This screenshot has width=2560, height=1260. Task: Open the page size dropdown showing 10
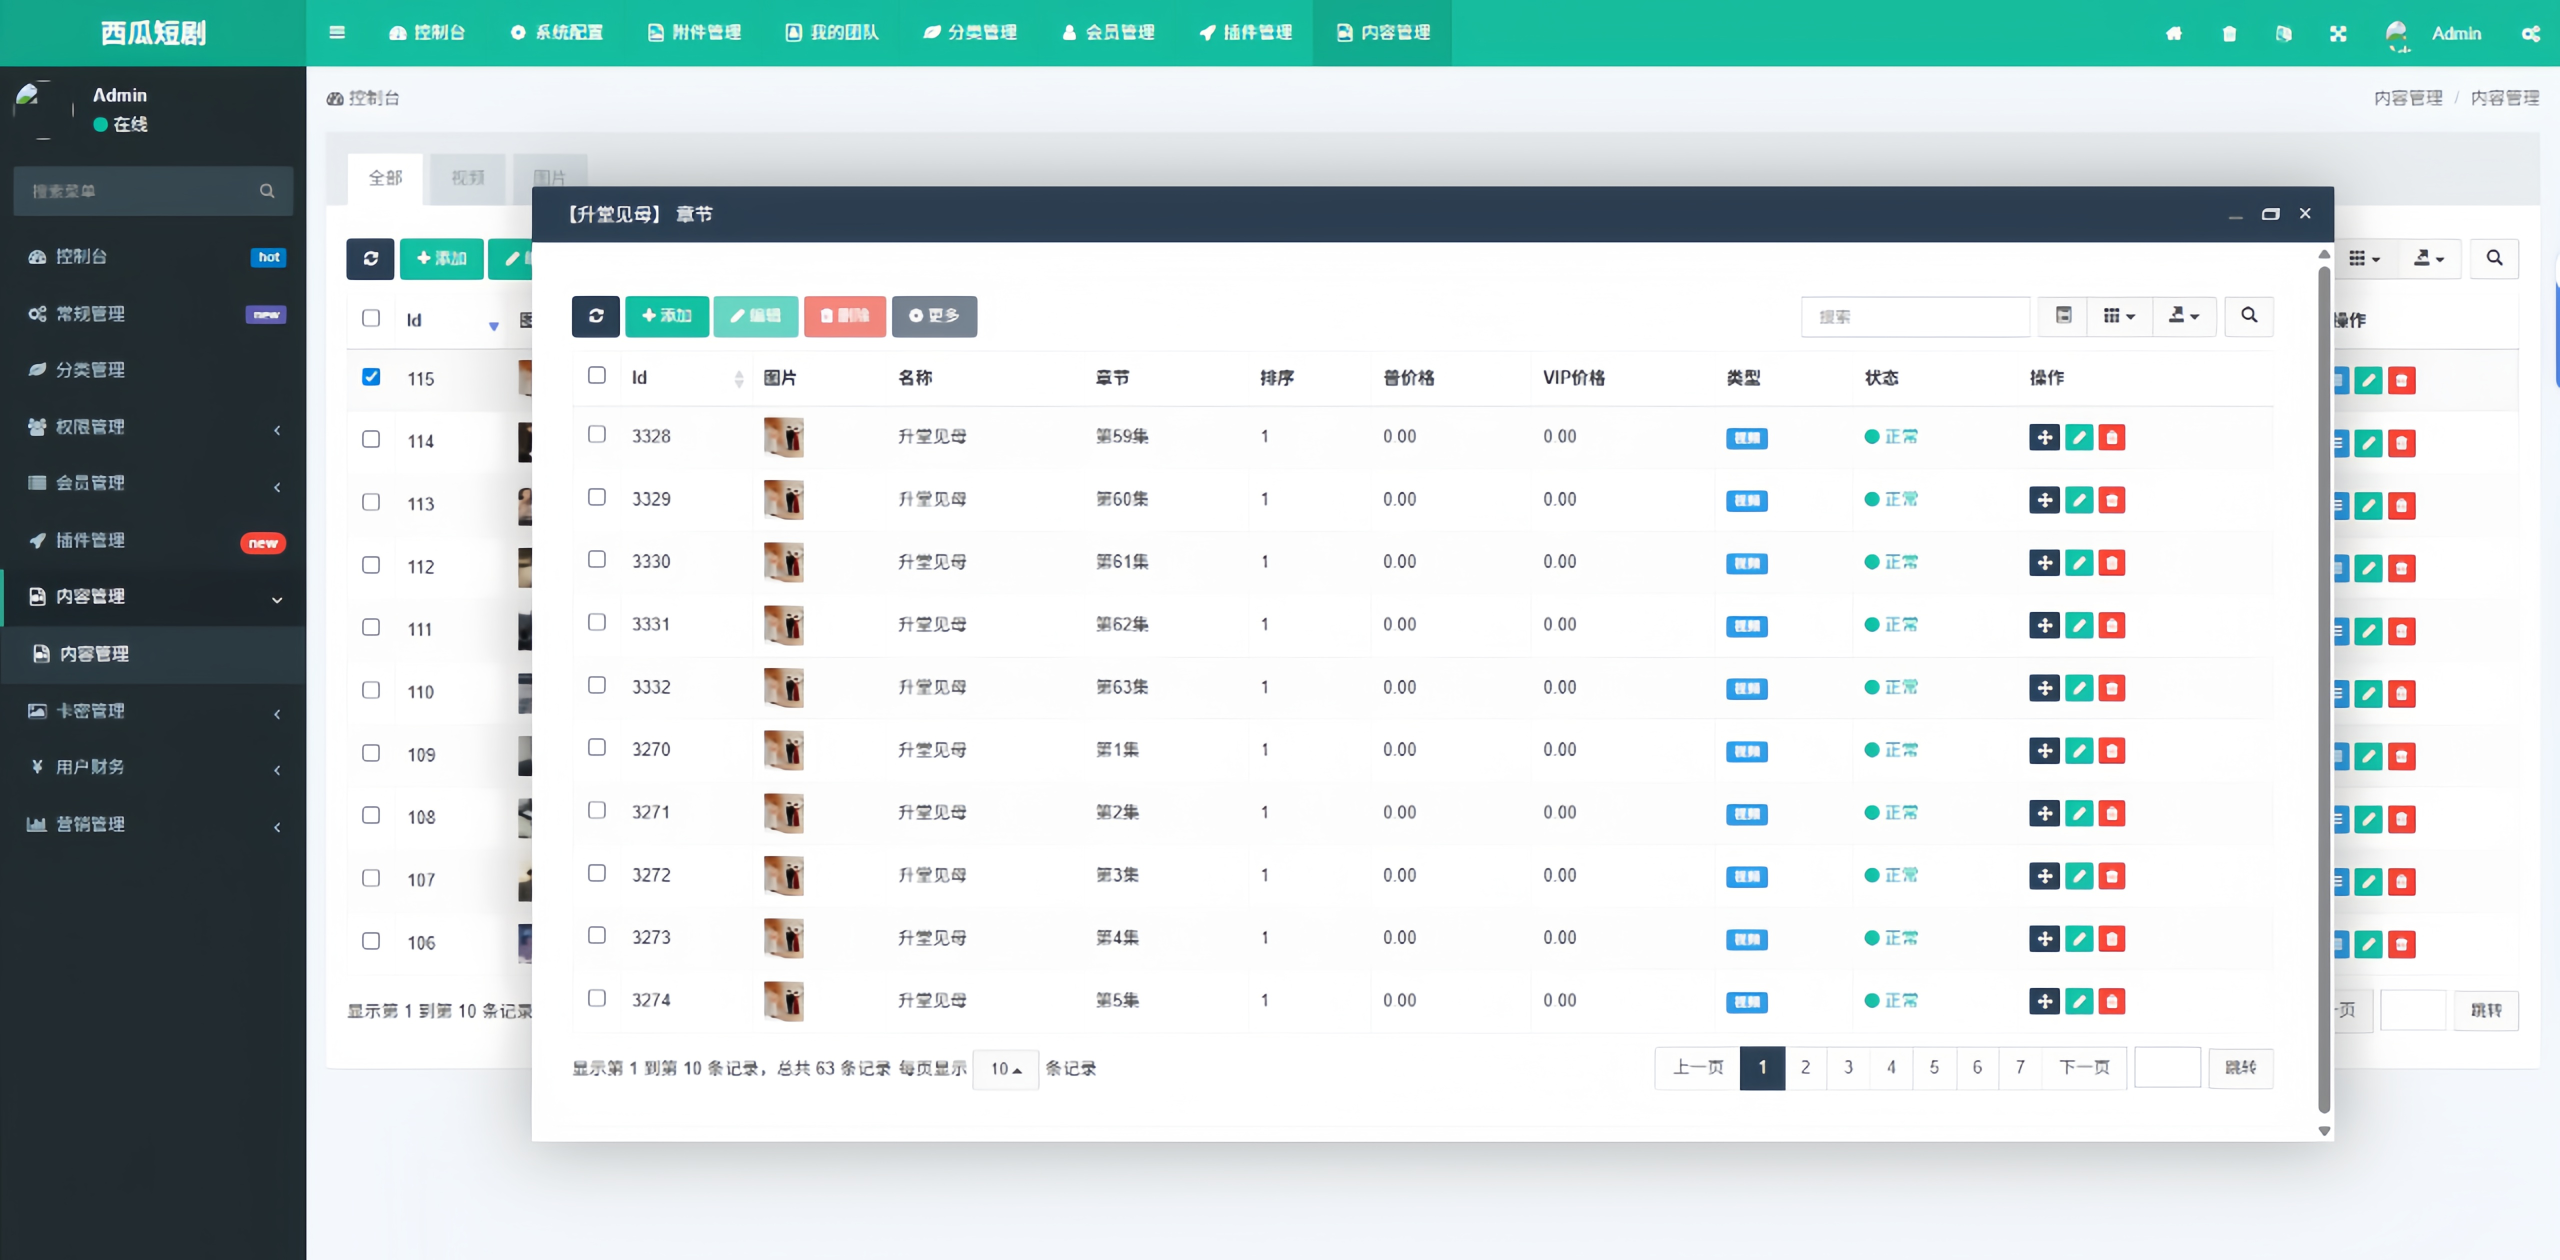(1005, 1069)
